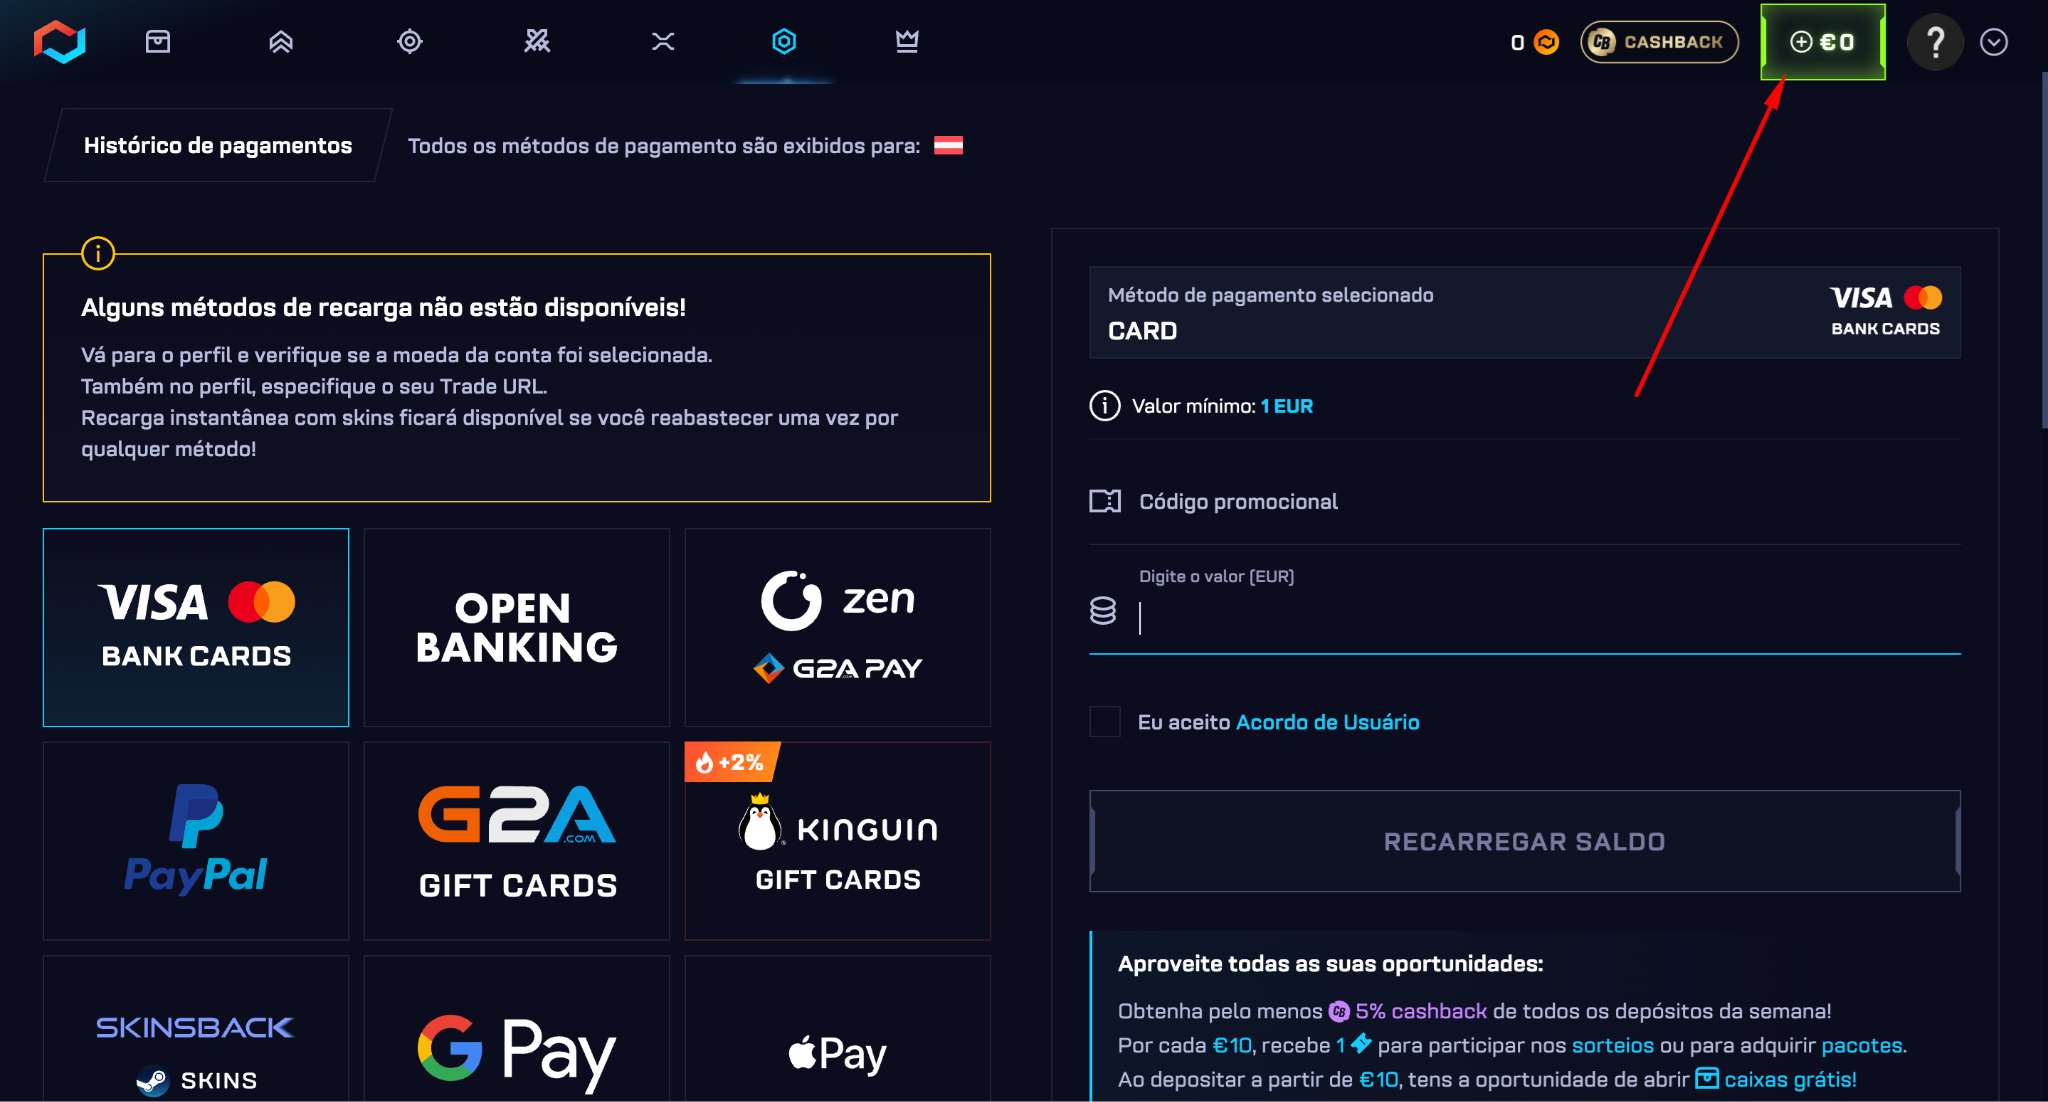Viewport: 2048px width, 1102px height.
Task: Select Visa Bank Cards payment method
Action: click(x=196, y=627)
